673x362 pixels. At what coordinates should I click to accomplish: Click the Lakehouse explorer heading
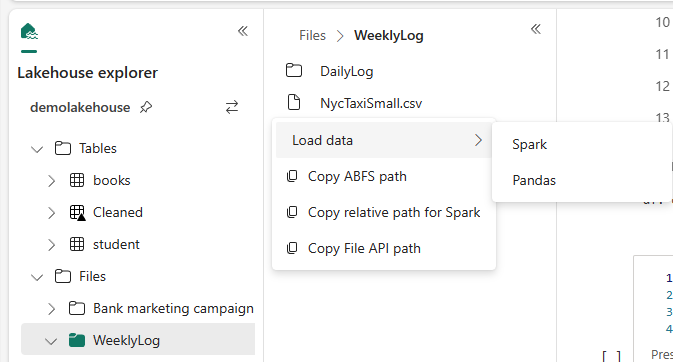88,73
